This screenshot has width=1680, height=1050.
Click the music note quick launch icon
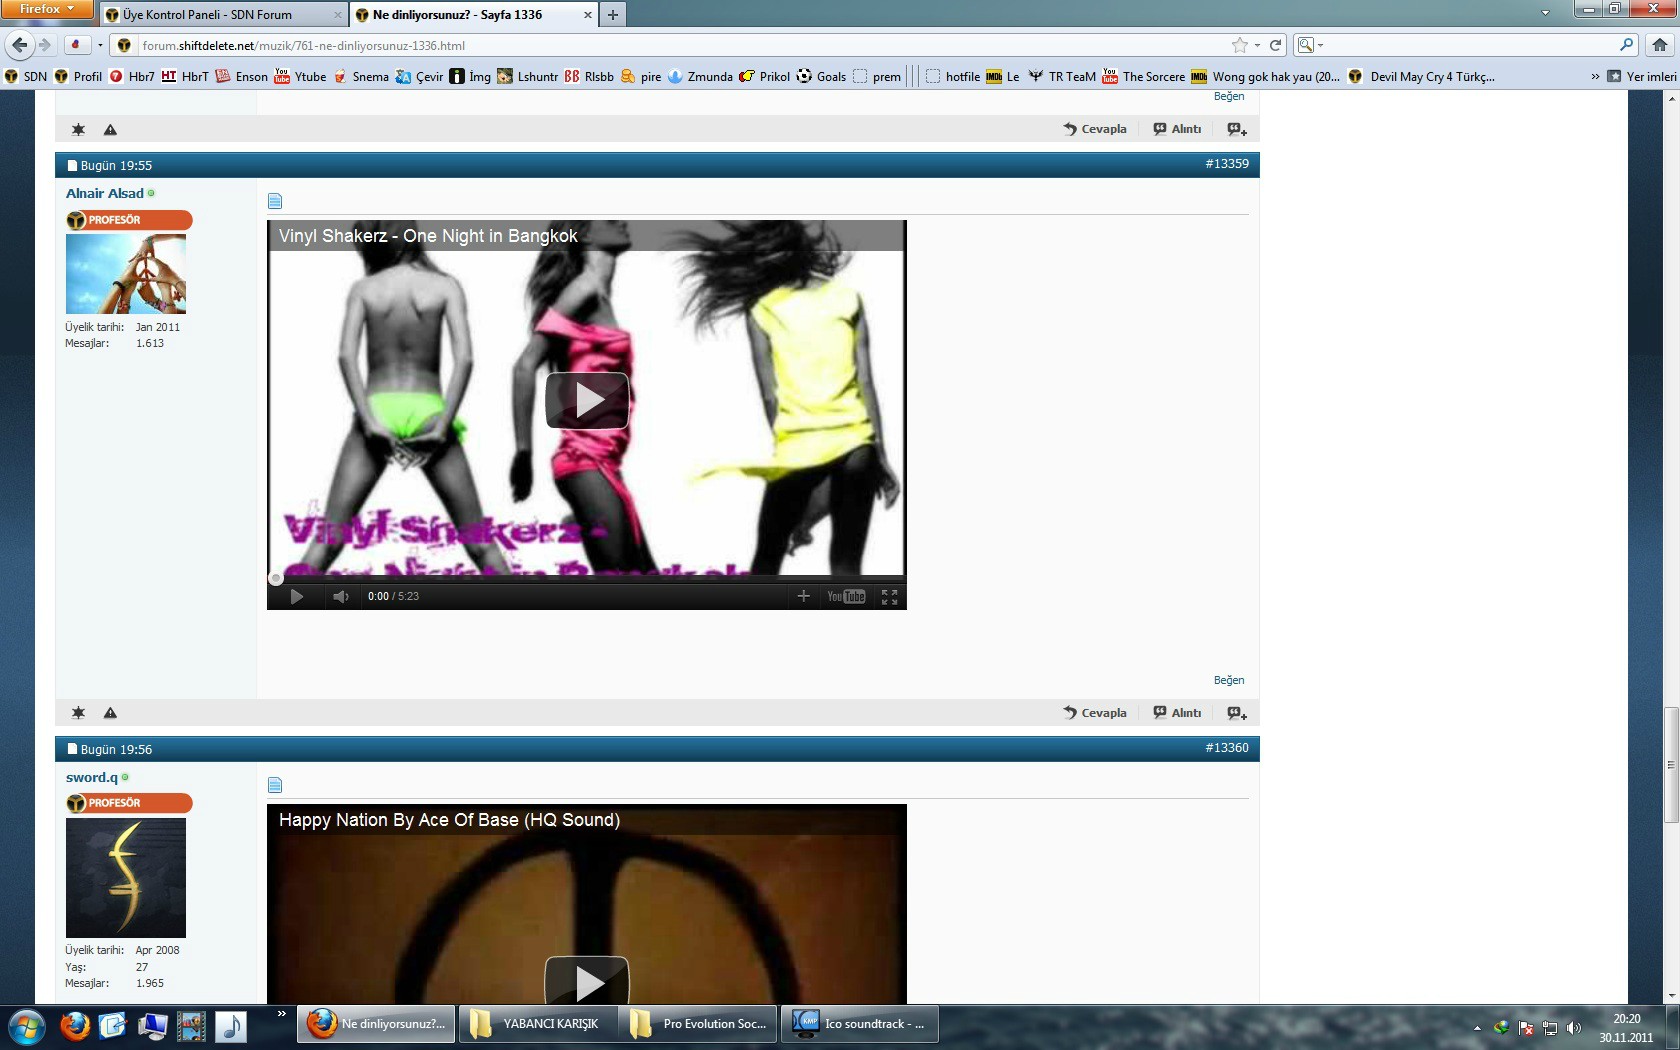tap(230, 1026)
